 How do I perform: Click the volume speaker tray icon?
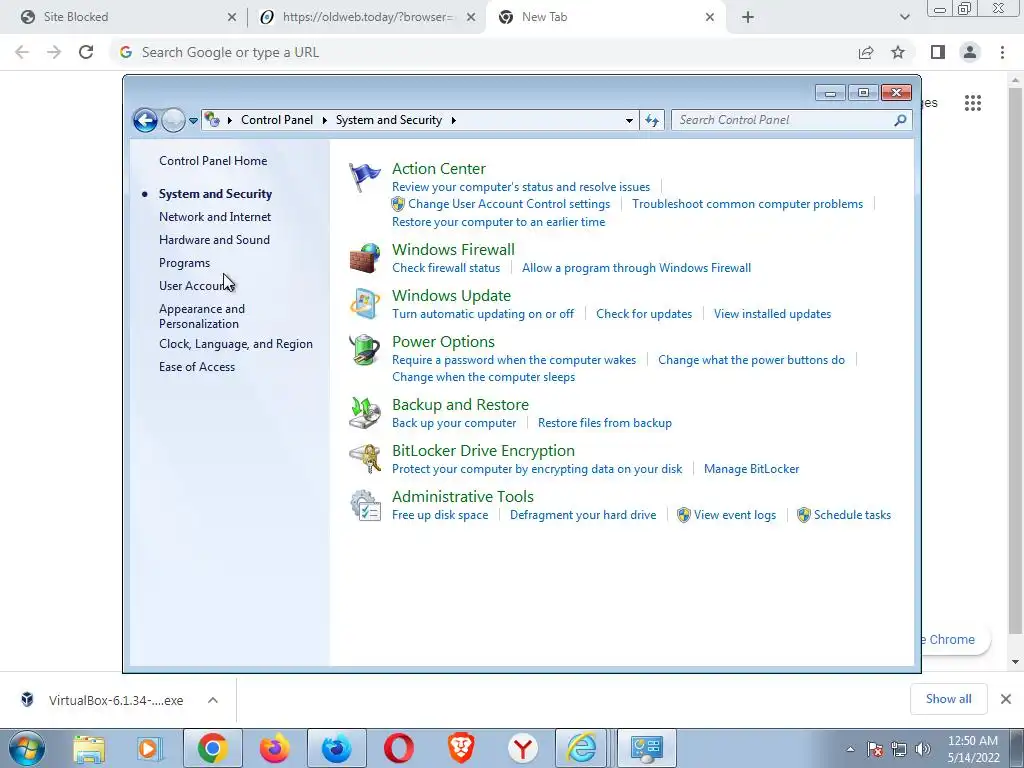click(x=923, y=749)
